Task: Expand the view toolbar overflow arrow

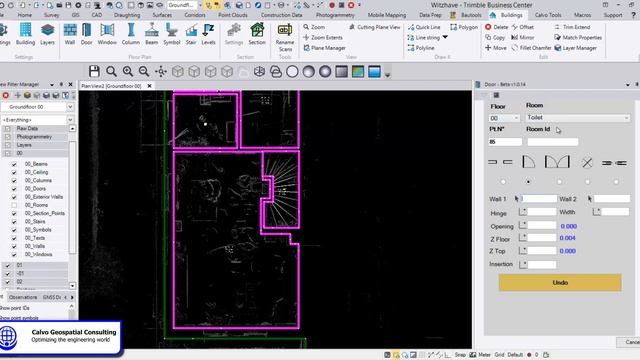Action: [387, 75]
